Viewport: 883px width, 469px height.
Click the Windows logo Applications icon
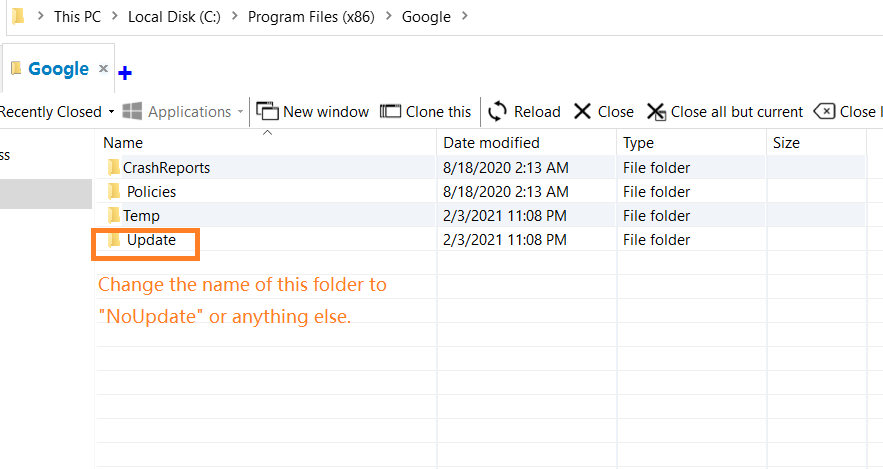132,111
